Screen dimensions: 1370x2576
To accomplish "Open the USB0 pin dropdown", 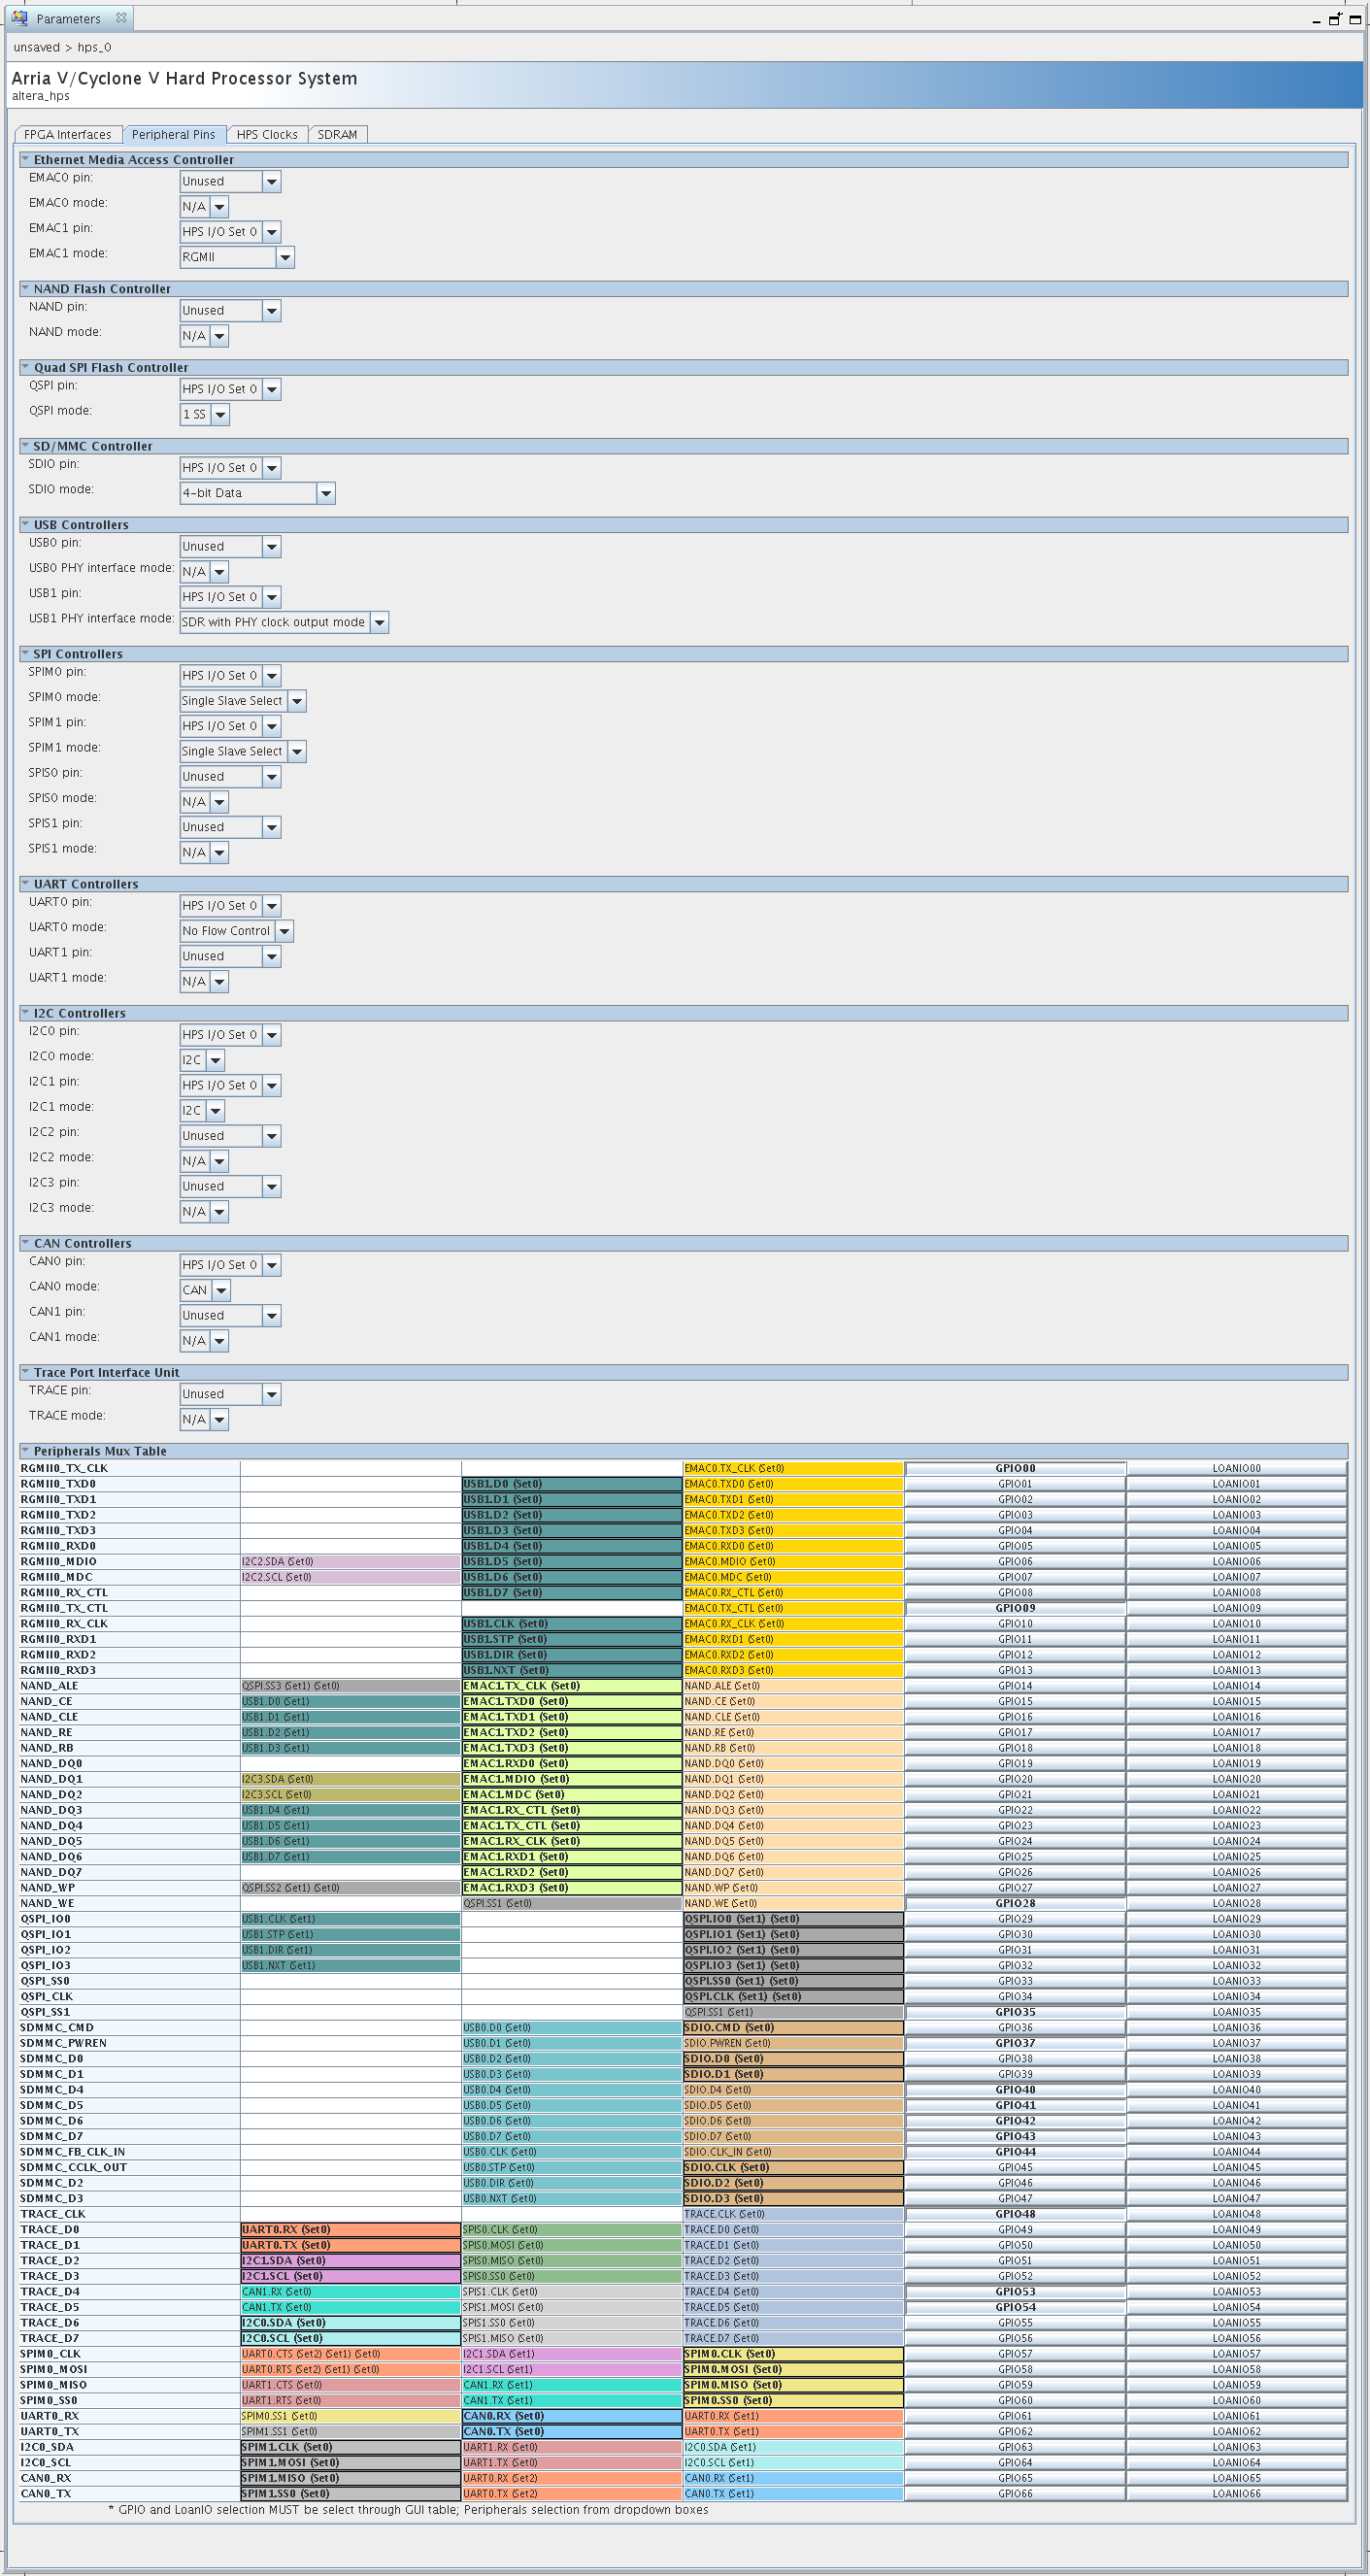I will coord(230,547).
